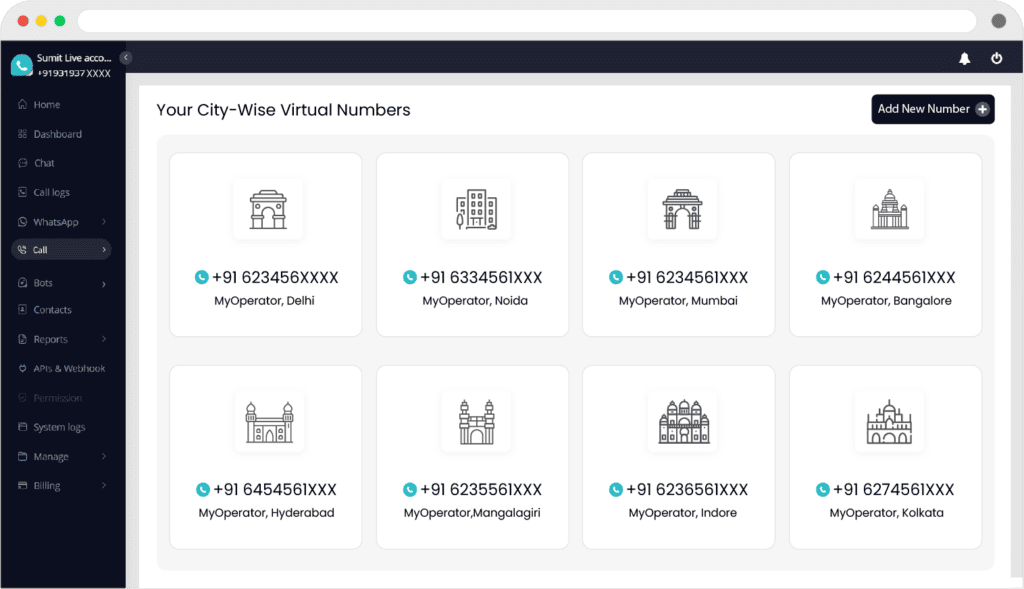
Task: Click the Billing card icon
Action: point(22,485)
